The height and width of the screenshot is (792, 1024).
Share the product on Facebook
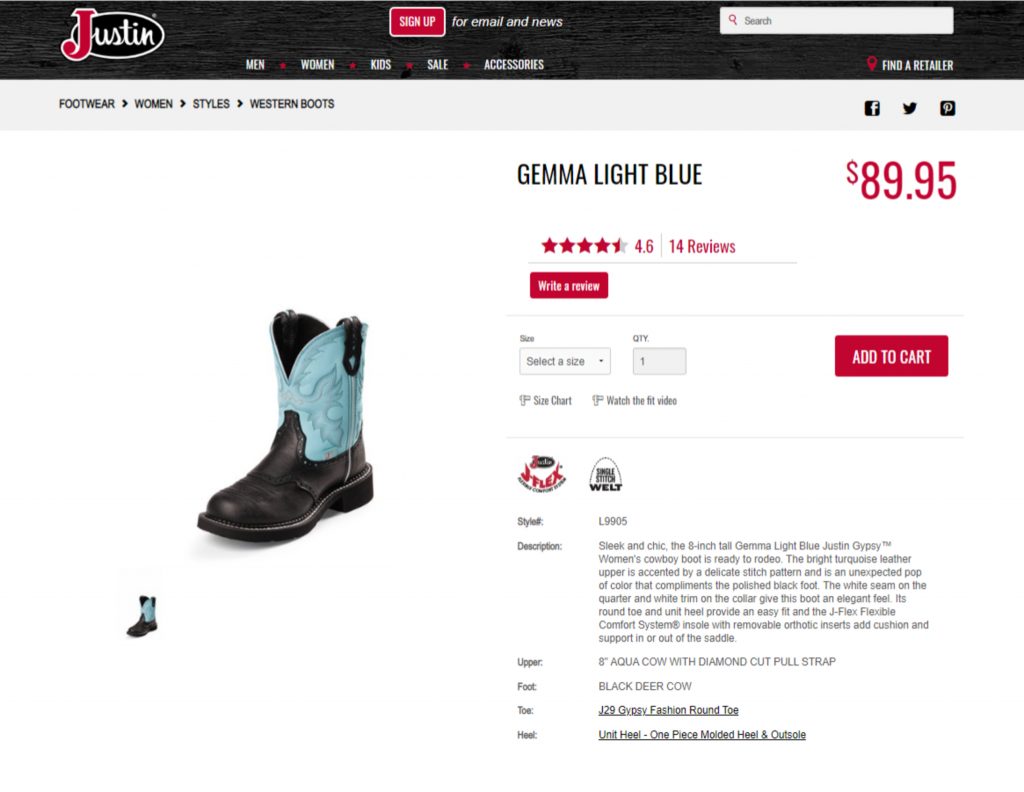[x=872, y=108]
